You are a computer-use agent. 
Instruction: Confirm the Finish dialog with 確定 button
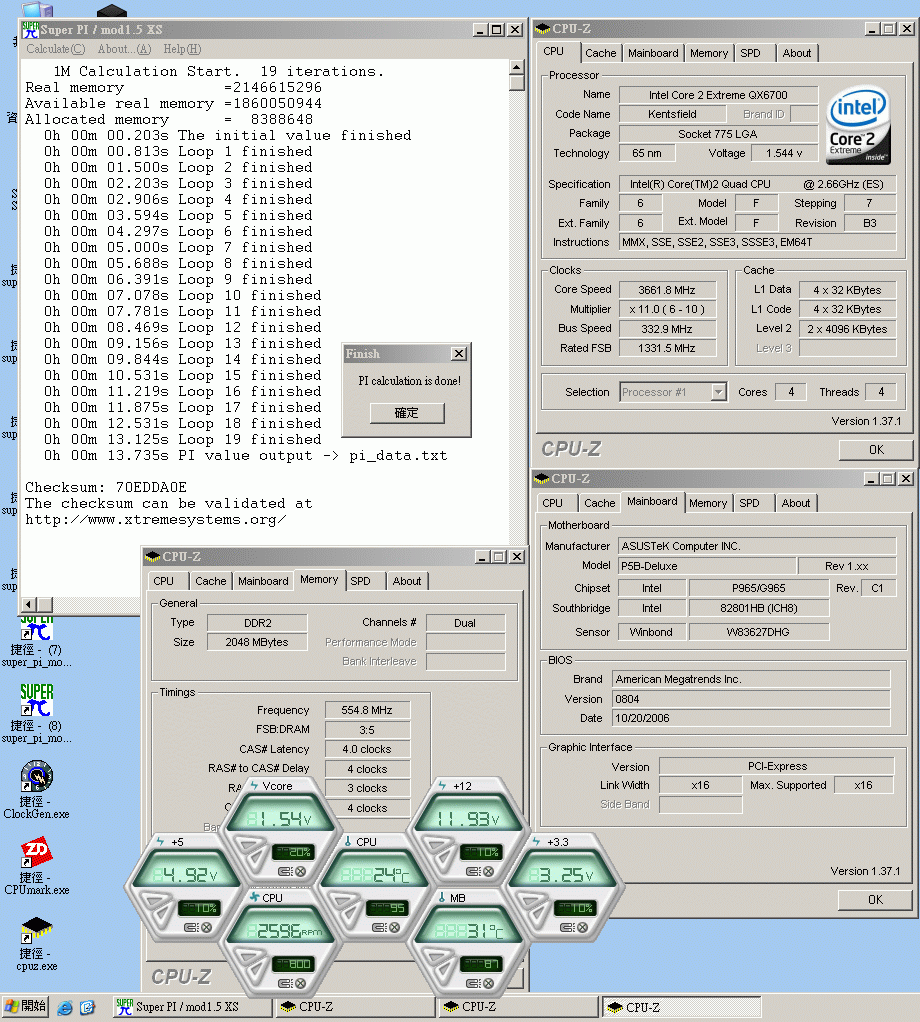407,413
